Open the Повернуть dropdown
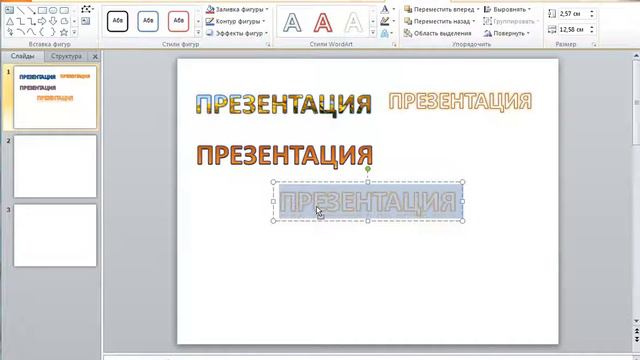Screen dimensions: 640x360 [x=507, y=33]
